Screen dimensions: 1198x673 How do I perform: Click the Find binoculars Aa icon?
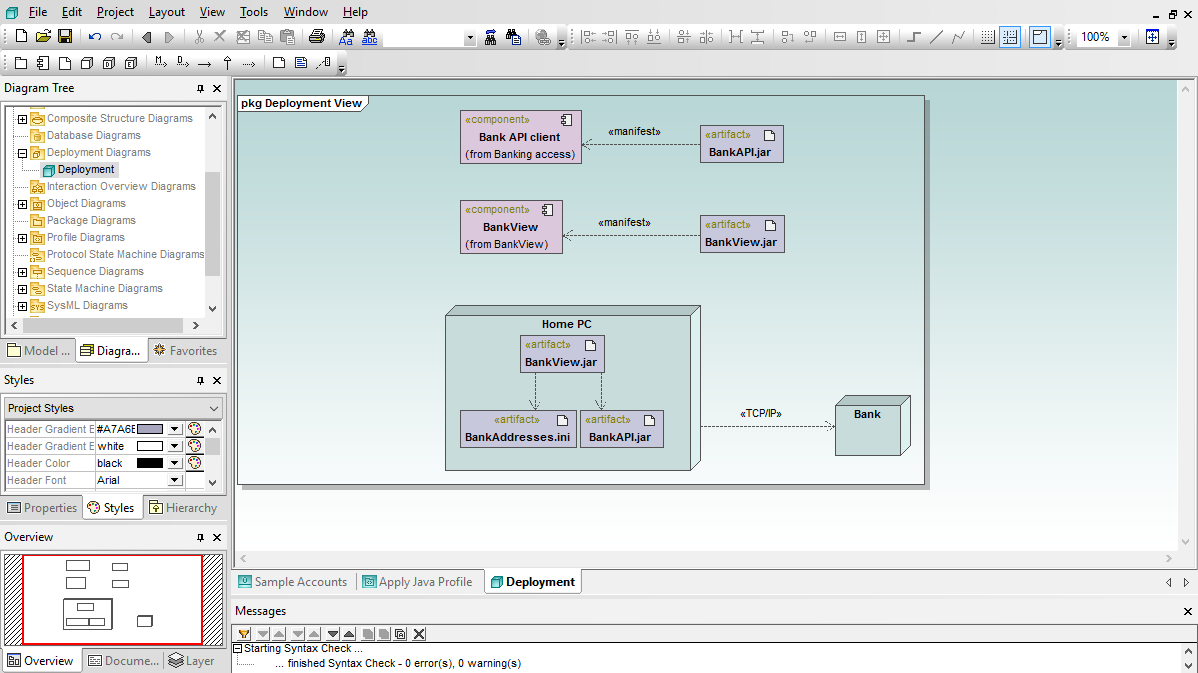pos(347,37)
